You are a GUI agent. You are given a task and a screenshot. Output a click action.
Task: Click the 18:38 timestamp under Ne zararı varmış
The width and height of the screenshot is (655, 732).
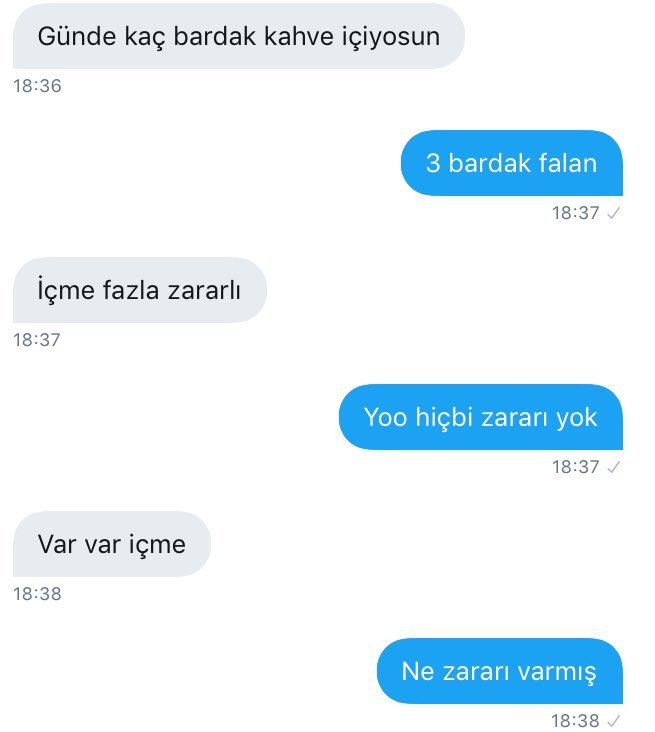575,720
